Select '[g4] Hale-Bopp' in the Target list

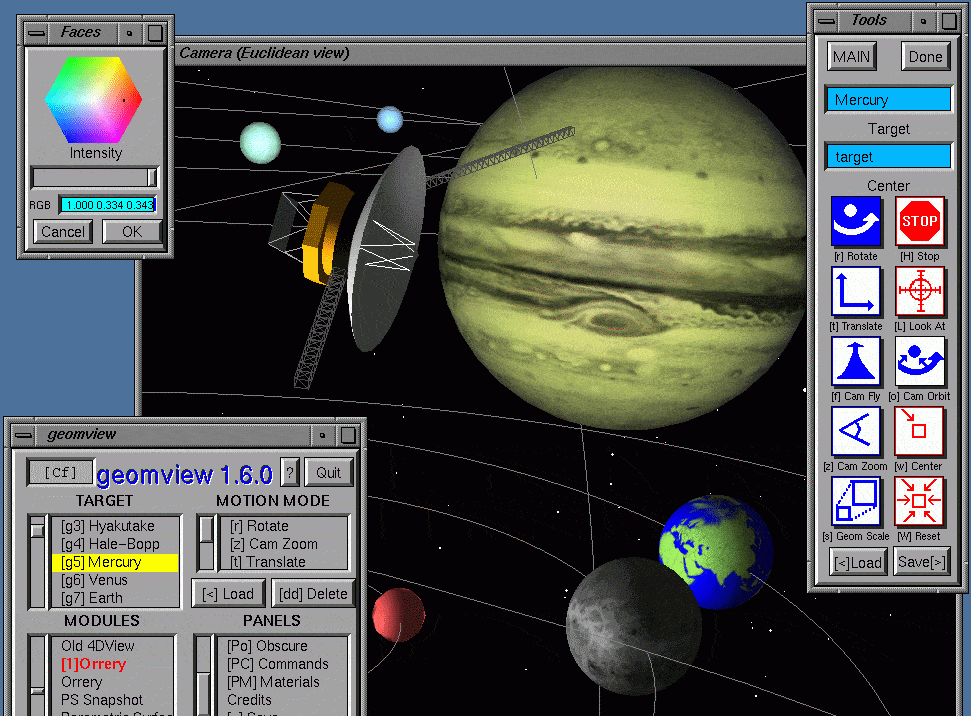(x=116, y=544)
